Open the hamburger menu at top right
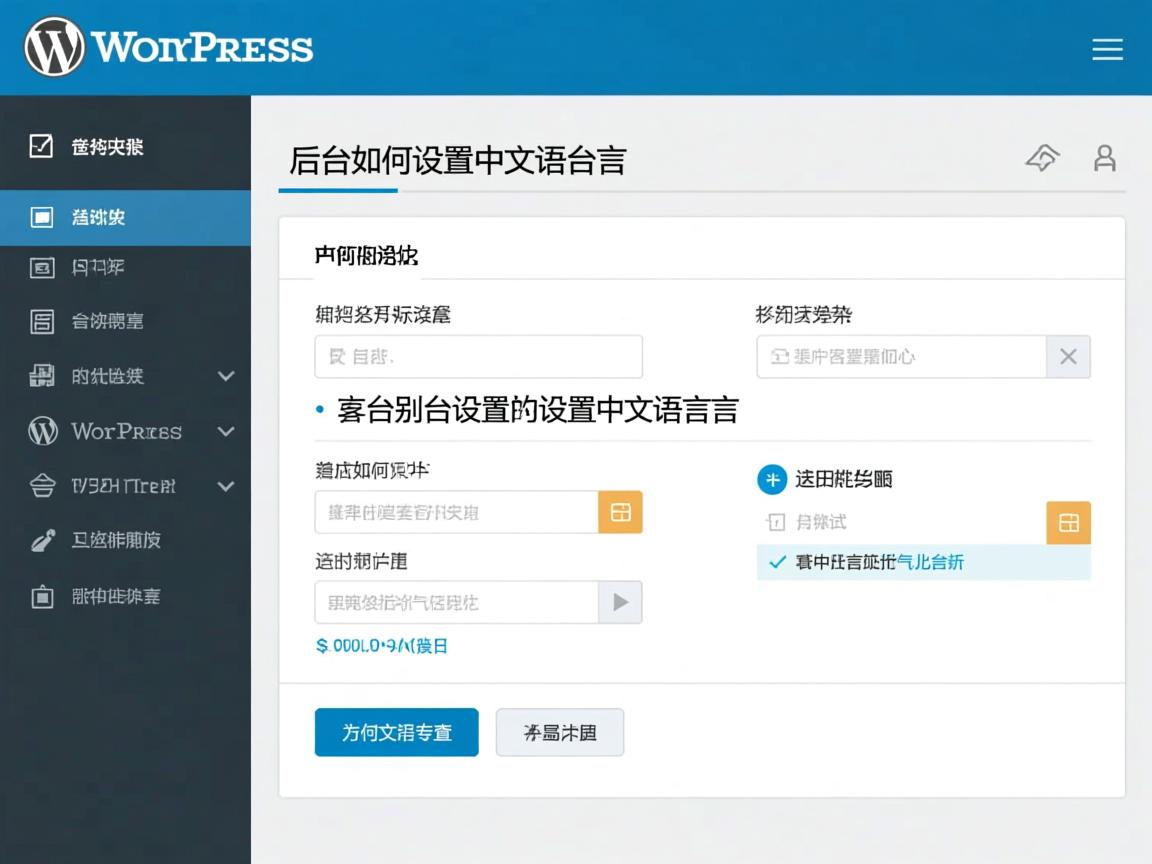 tap(1108, 49)
